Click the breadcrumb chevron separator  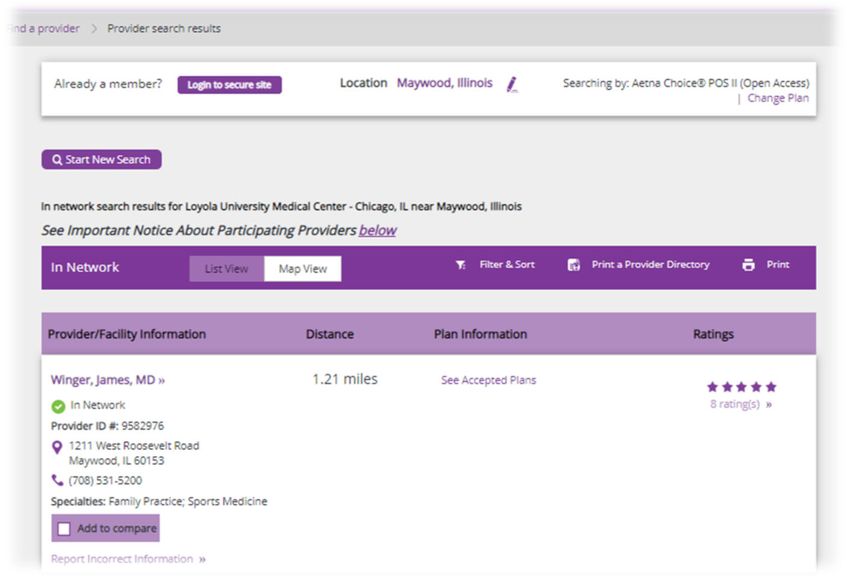pos(94,28)
